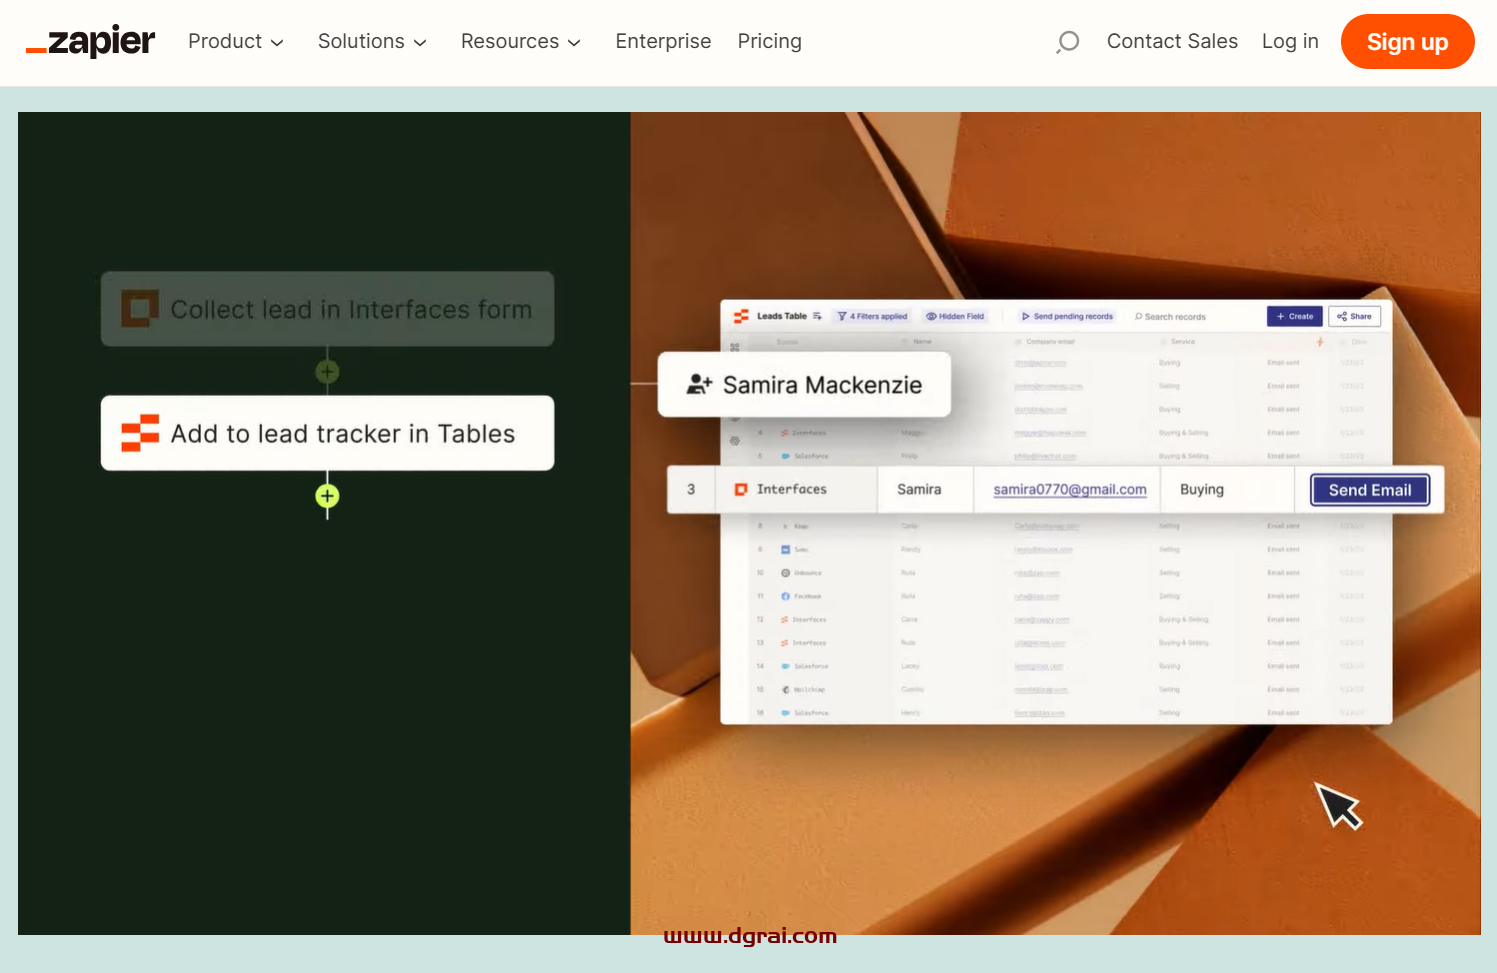Click the Interfaces cell in row 3
1497x973 pixels.
797,489
